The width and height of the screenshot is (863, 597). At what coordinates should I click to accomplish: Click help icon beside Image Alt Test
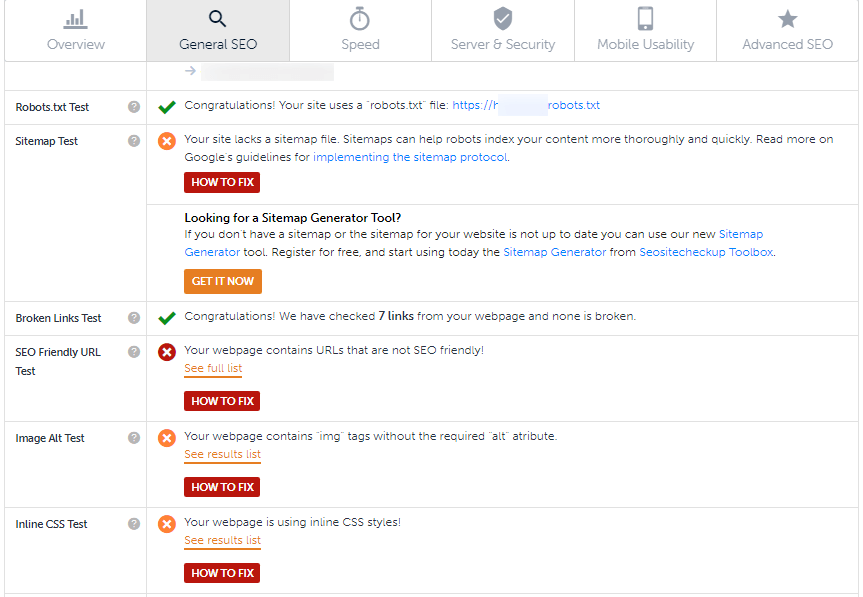134,438
